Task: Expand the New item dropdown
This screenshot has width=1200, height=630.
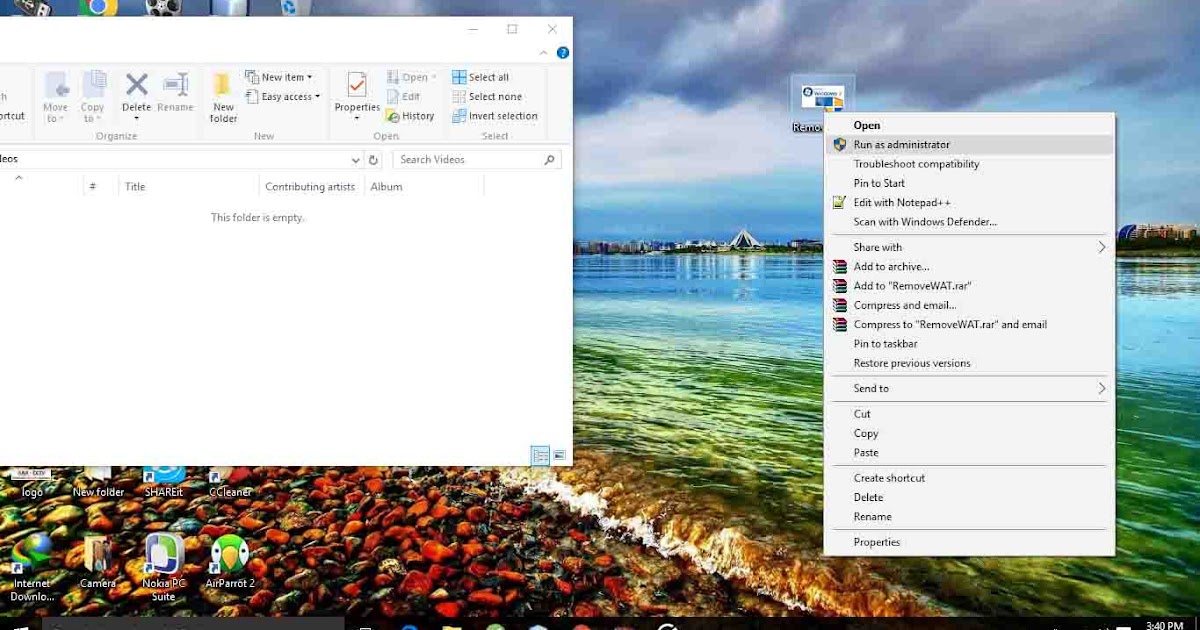Action: (282, 76)
